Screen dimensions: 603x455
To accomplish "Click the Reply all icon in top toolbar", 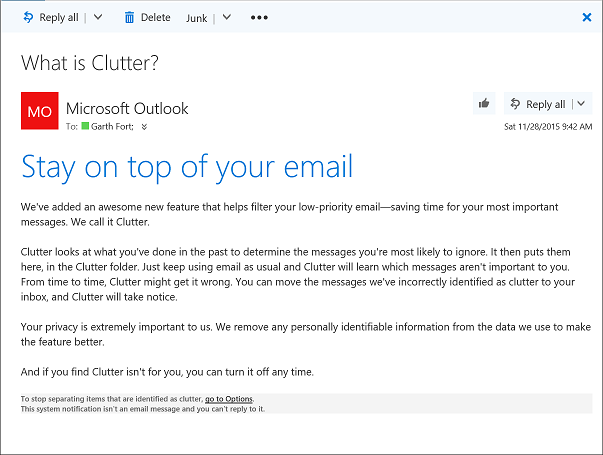I will (x=27, y=17).
